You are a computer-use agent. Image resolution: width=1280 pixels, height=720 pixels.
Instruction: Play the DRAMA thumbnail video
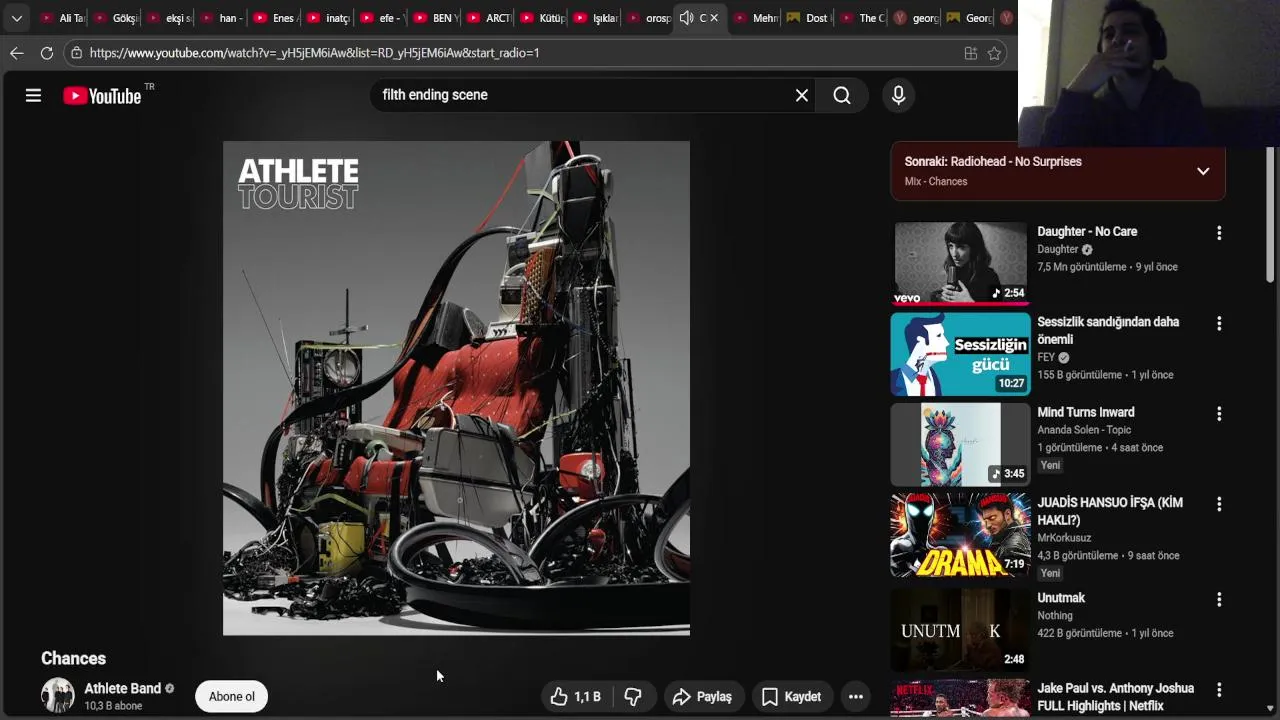click(x=960, y=535)
